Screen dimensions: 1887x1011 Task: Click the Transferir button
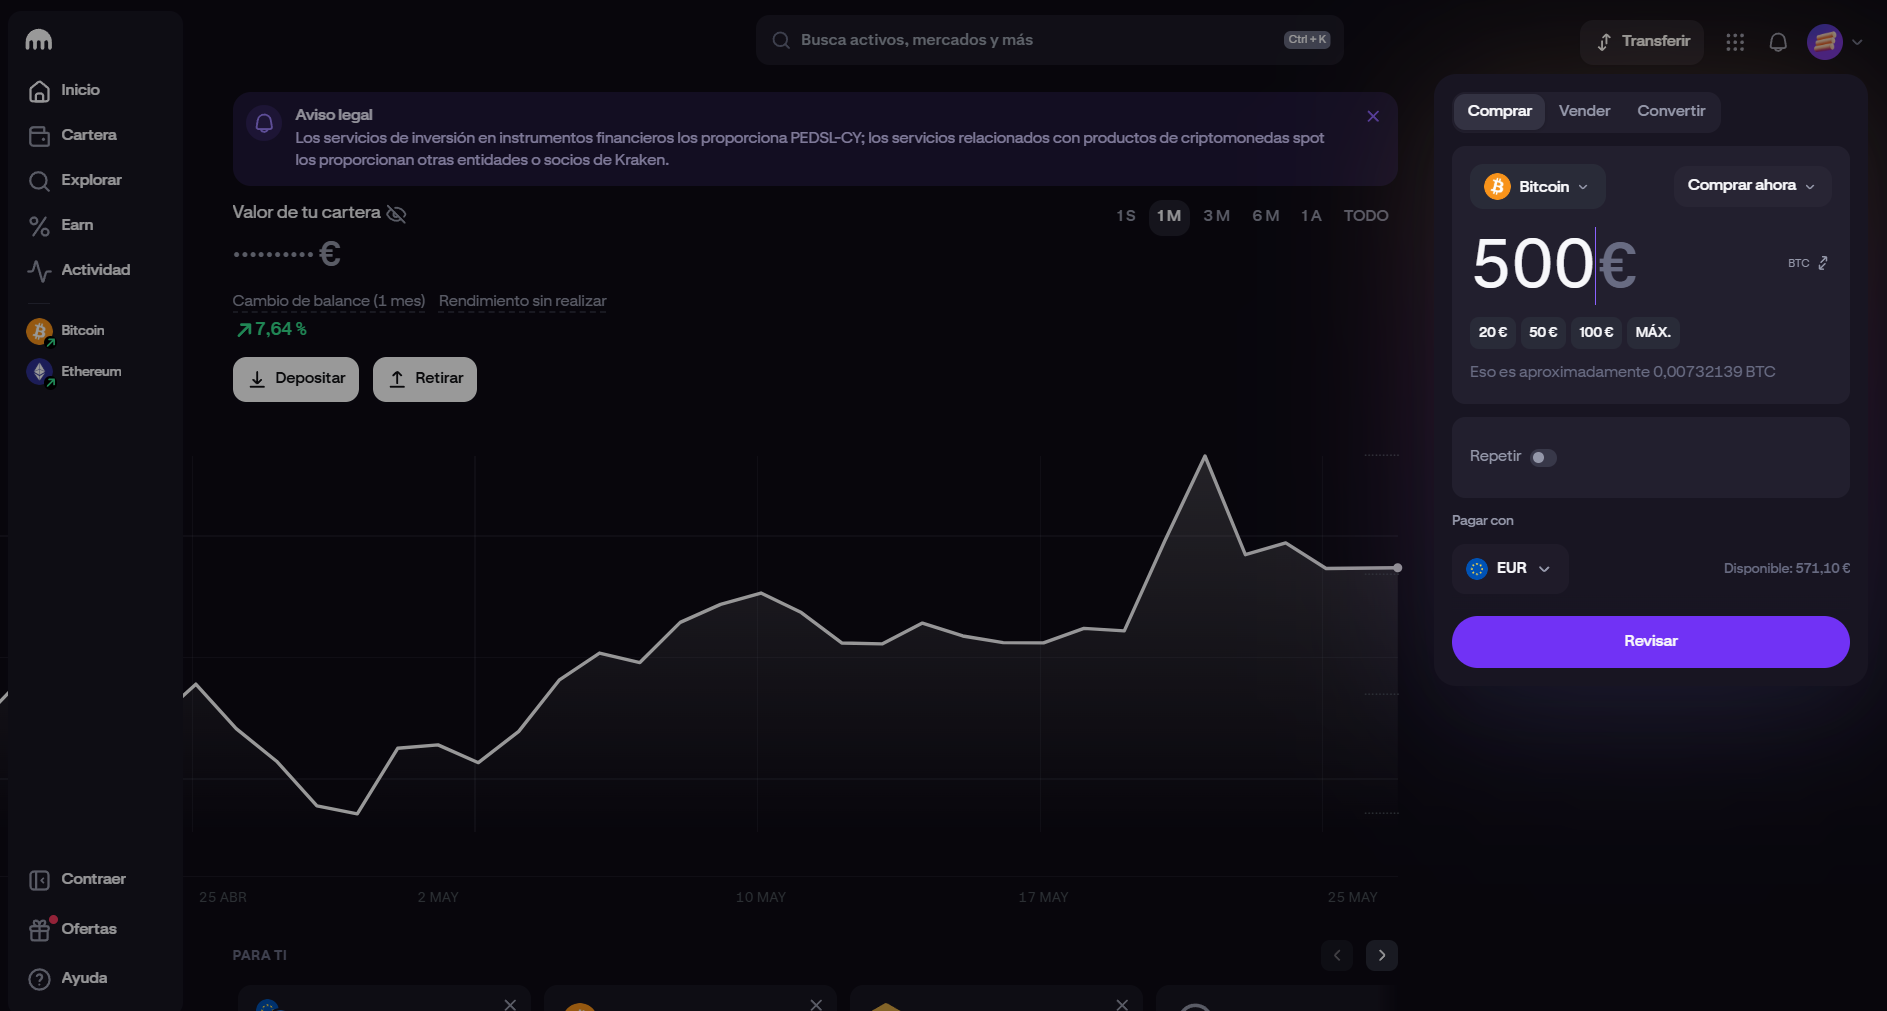1642,42
